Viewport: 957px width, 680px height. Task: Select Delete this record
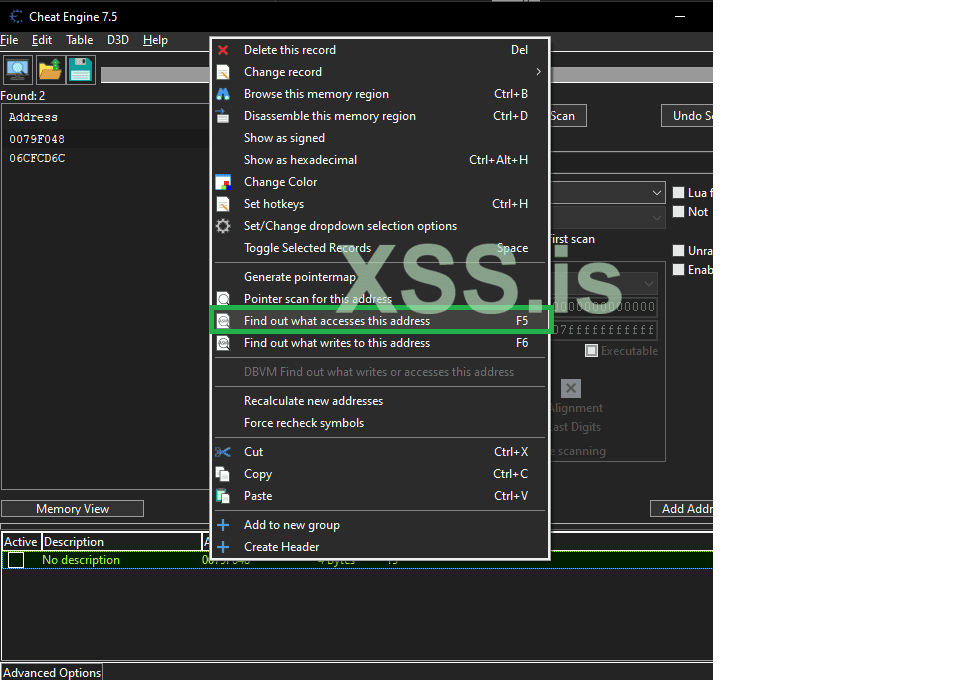pyautogui.click(x=381, y=50)
